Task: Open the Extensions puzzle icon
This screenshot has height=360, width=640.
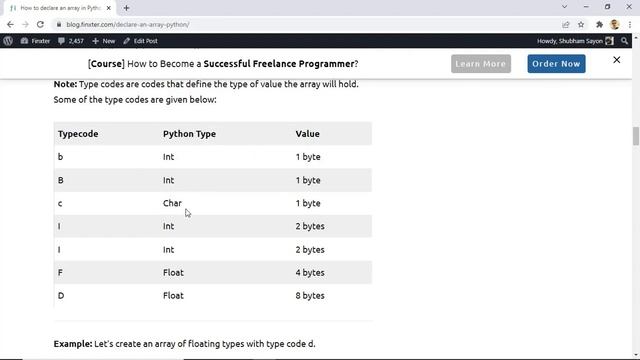Action: (599, 24)
